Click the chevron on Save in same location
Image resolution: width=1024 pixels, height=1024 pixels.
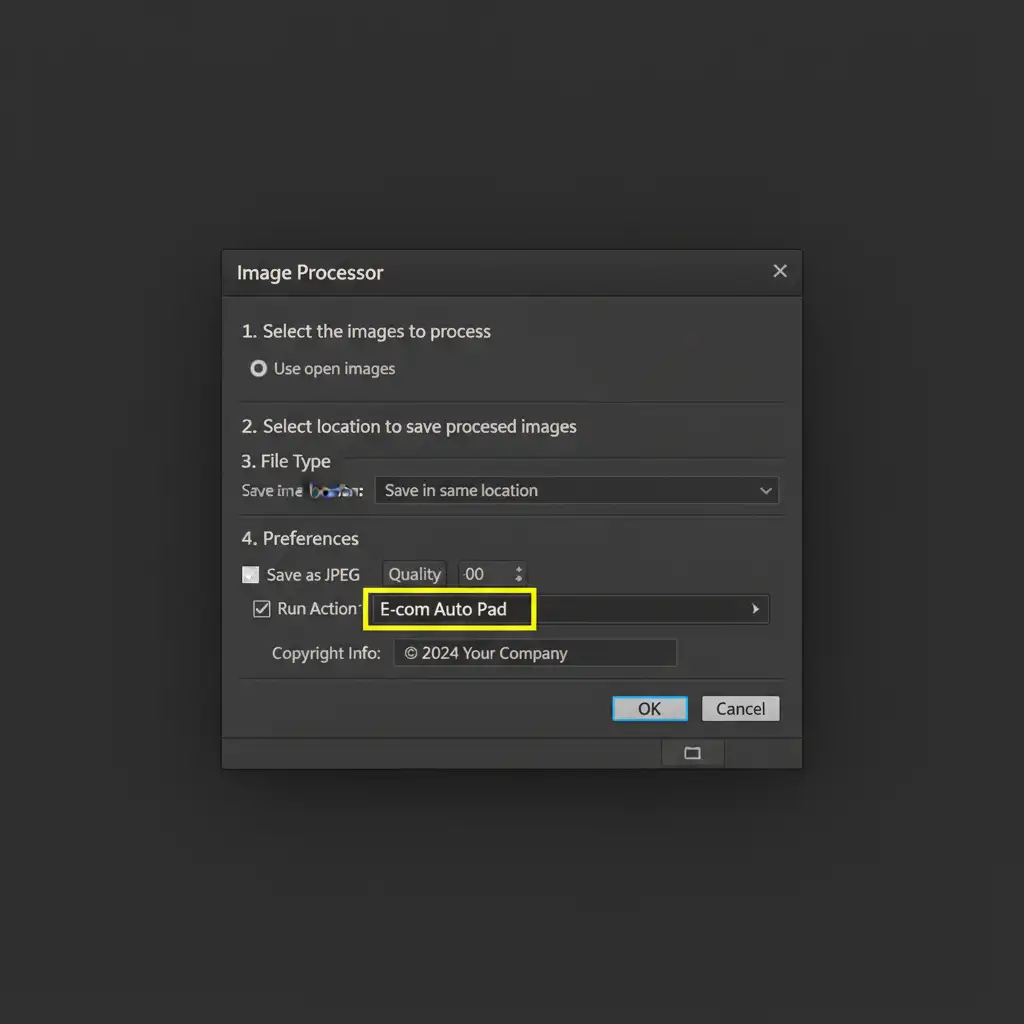[766, 491]
